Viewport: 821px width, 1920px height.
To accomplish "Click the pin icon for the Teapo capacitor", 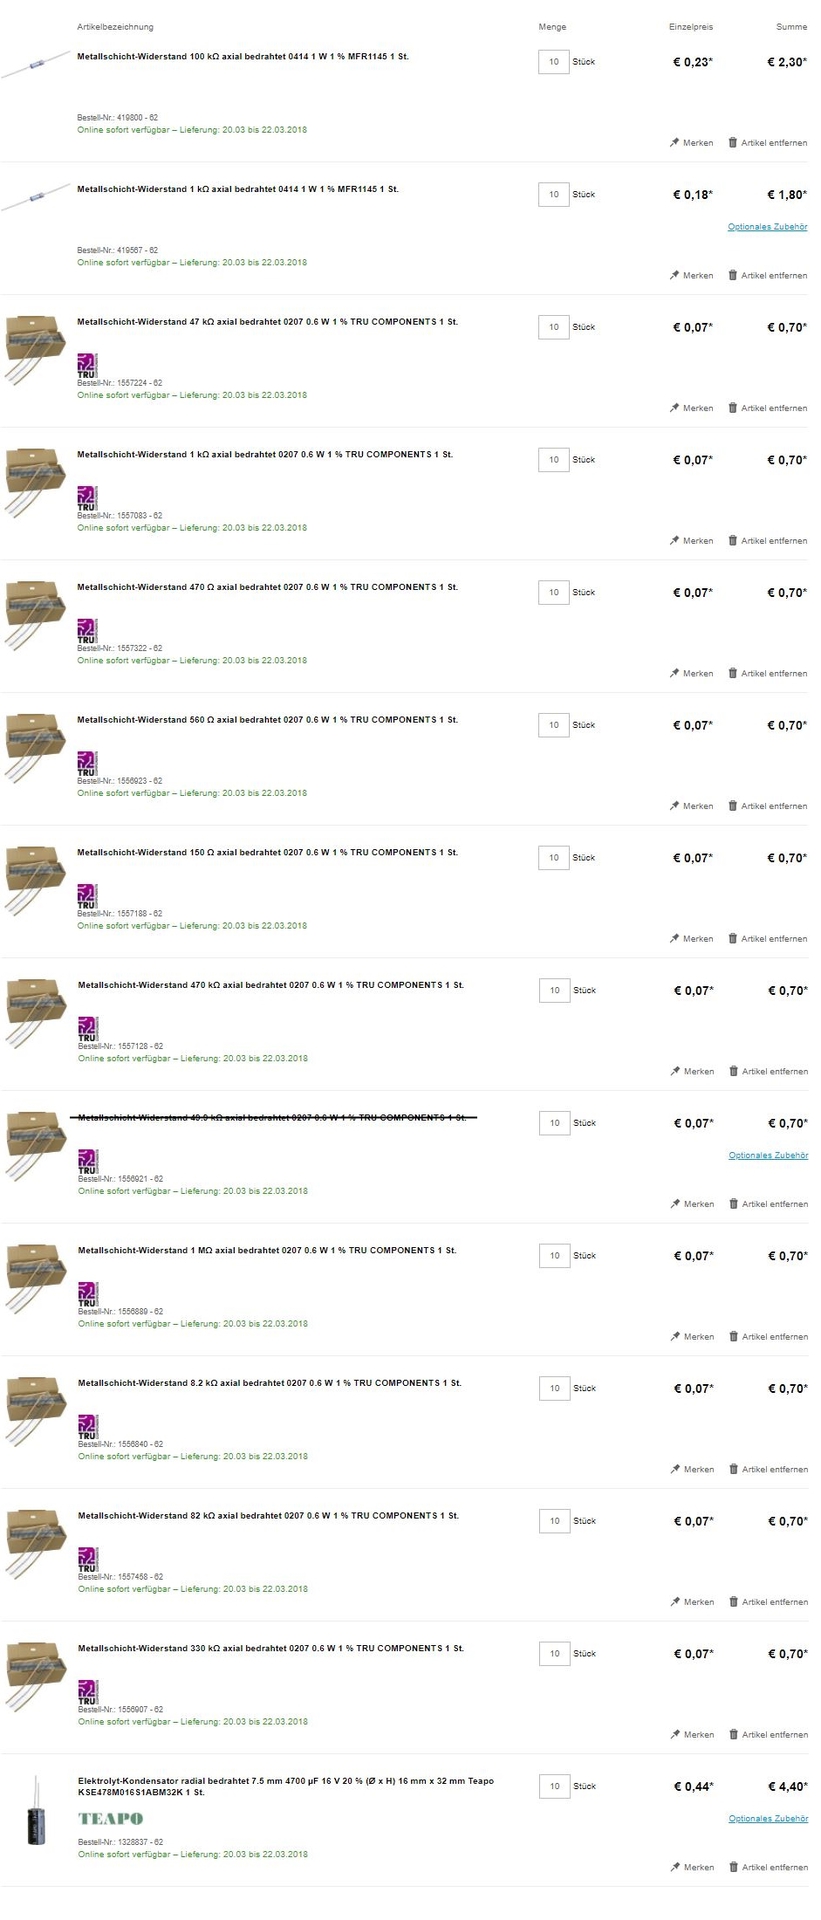I will pos(676,1867).
